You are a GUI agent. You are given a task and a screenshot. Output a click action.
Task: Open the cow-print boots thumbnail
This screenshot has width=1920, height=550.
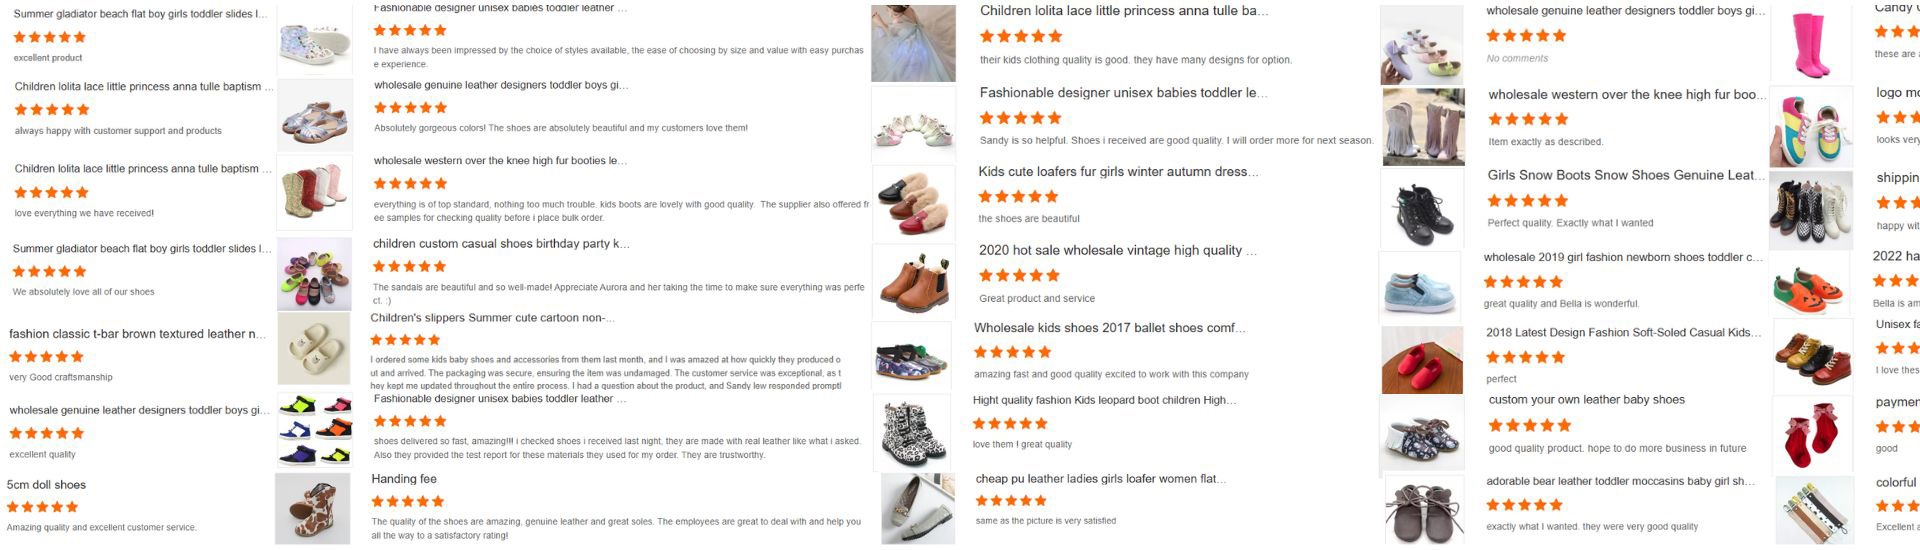click(313, 509)
